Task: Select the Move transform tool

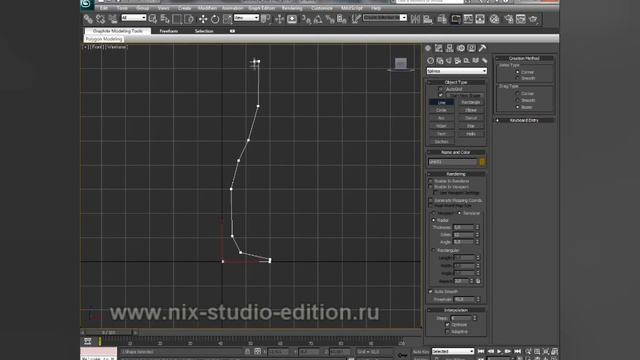Action: (203, 19)
